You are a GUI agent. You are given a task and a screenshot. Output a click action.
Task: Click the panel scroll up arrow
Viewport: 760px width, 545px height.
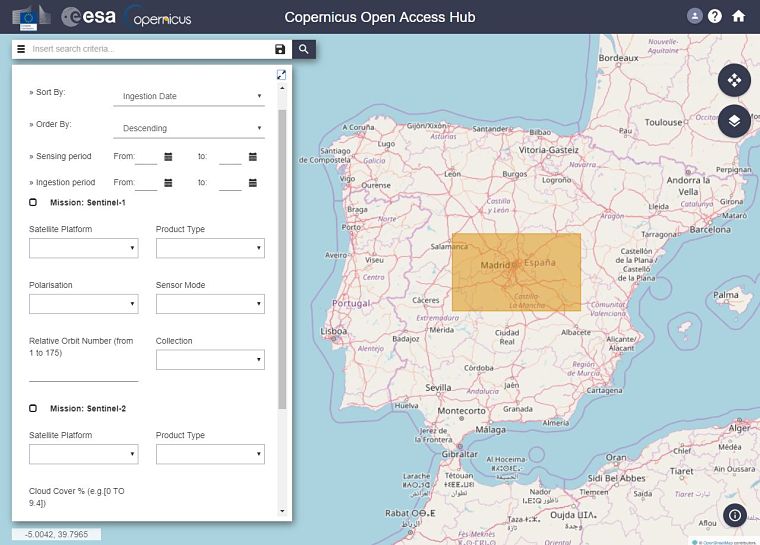point(282,88)
